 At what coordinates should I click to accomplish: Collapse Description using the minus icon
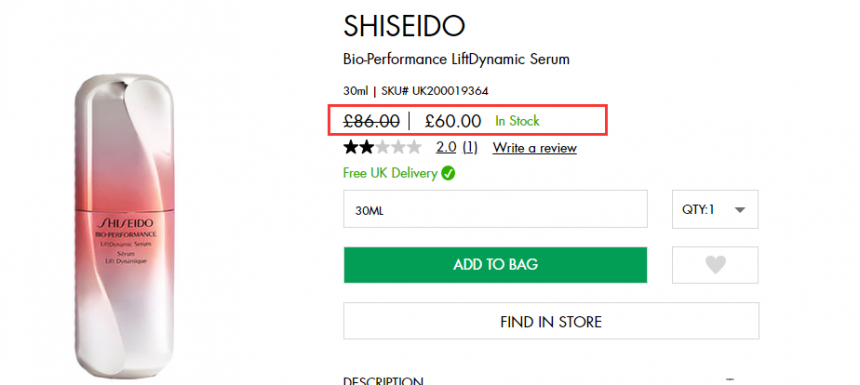point(729,380)
